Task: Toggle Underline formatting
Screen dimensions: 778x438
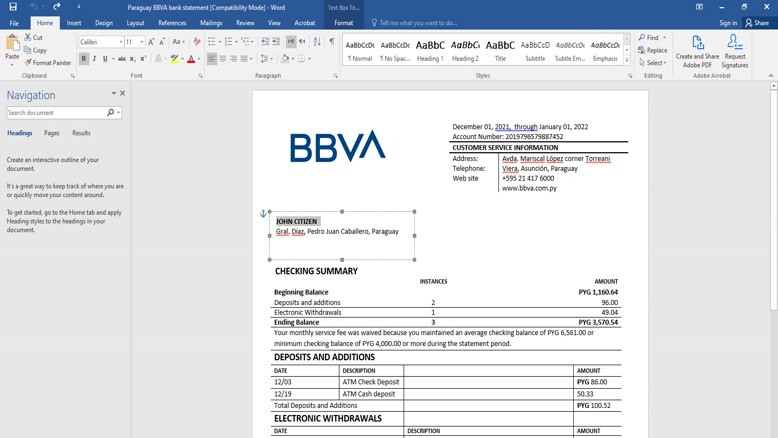Action: click(x=105, y=59)
